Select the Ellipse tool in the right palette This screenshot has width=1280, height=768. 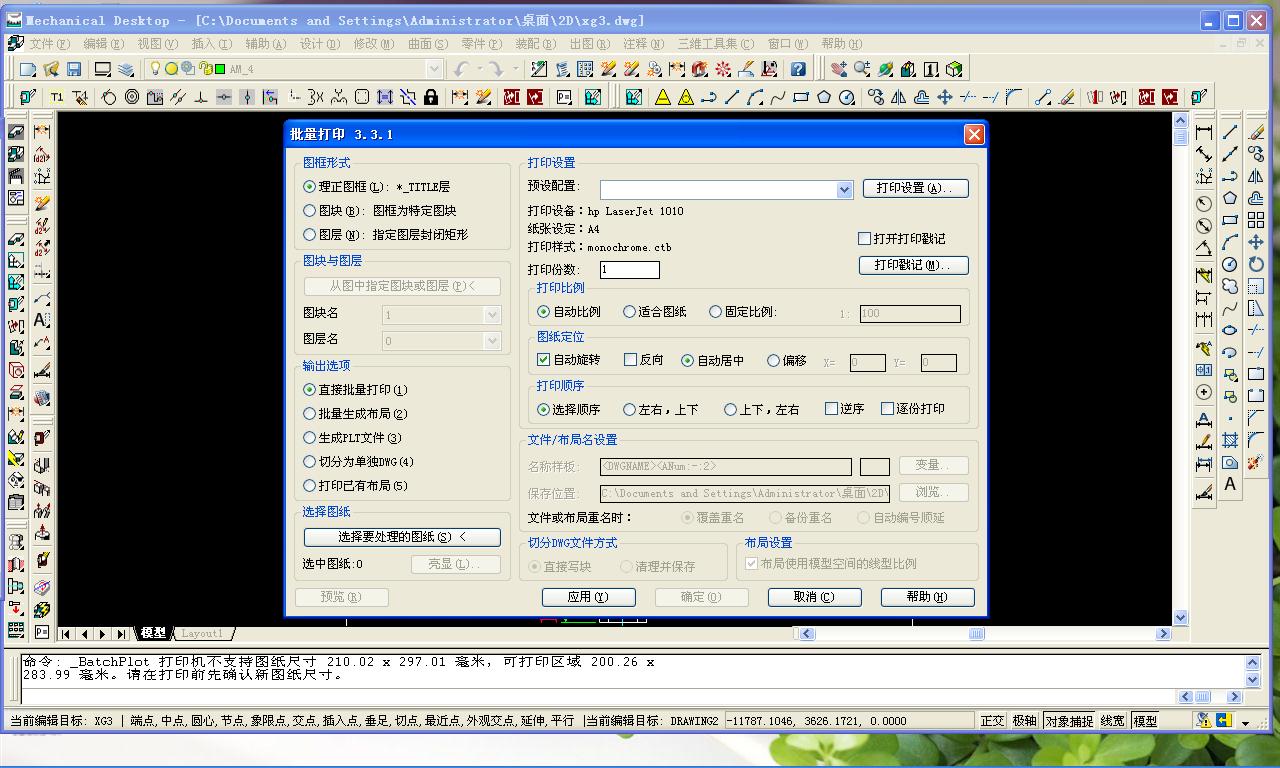point(1230,330)
